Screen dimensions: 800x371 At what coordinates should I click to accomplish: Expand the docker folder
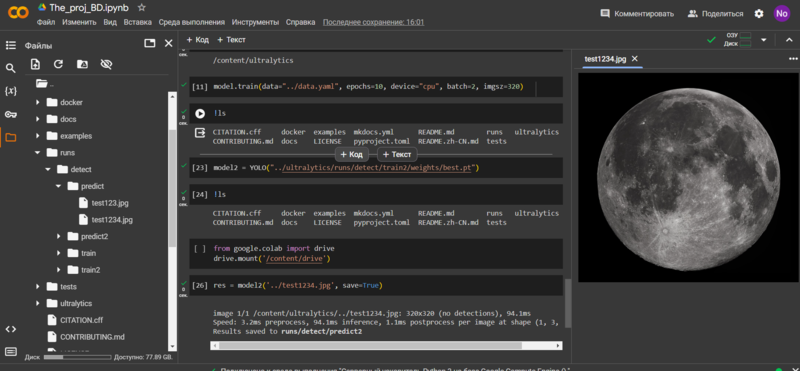tap(38, 102)
